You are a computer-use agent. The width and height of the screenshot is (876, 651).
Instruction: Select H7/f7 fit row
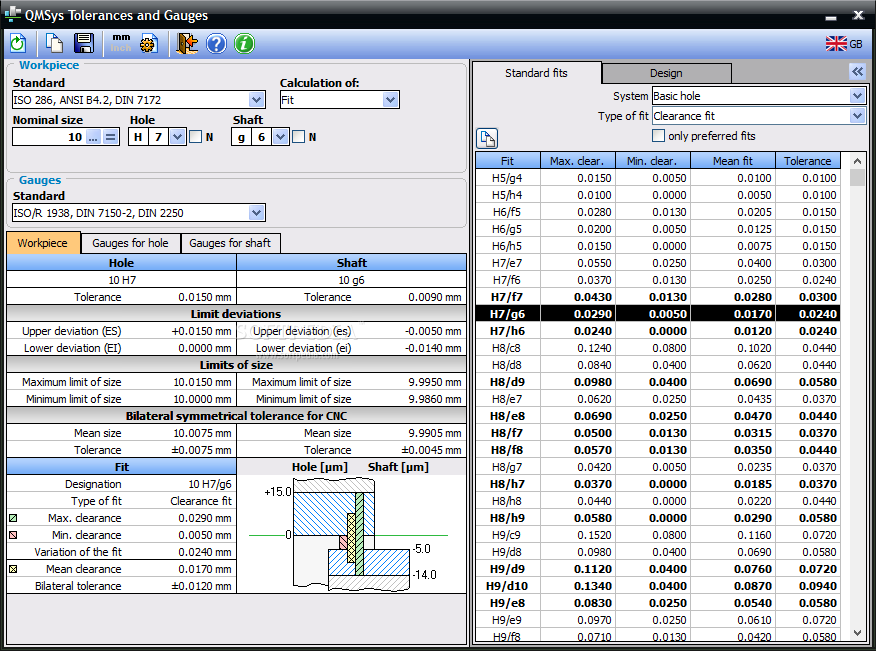pos(658,297)
